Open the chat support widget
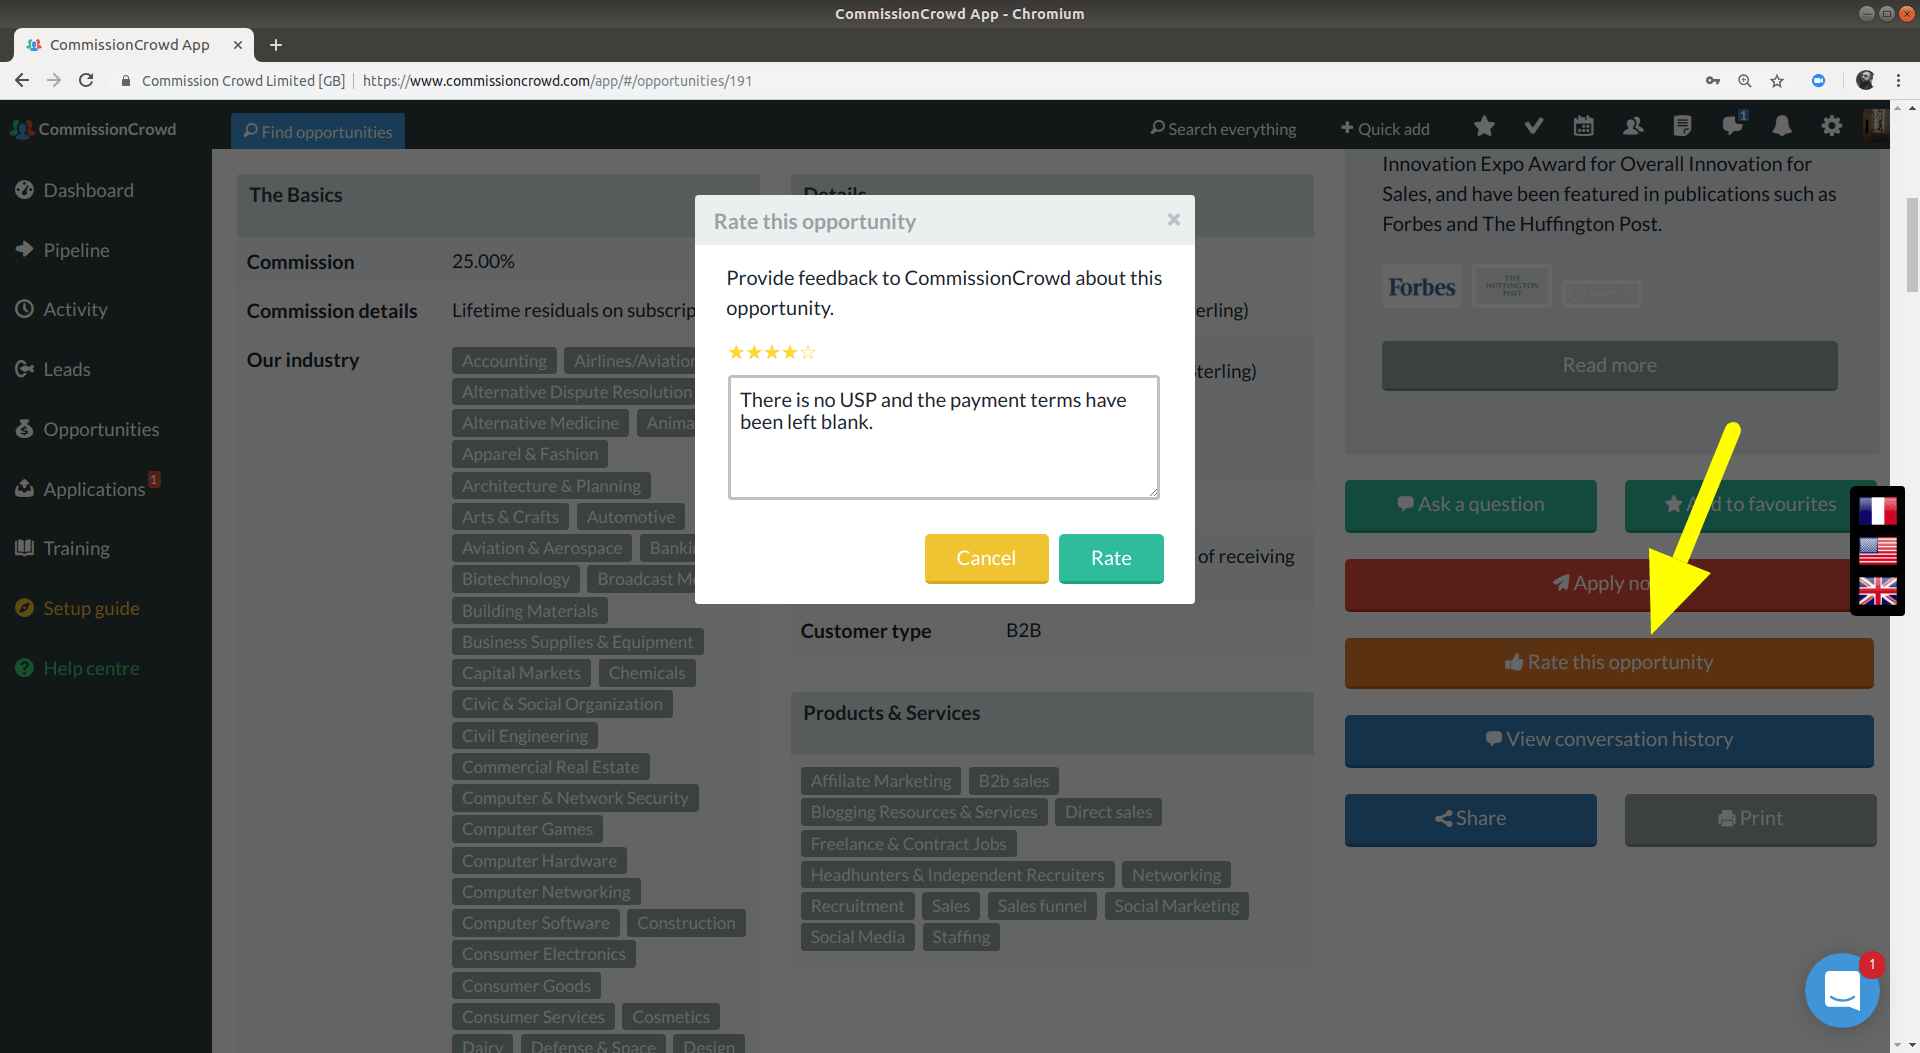The width and height of the screenshot is (1920, 1053). [x=1841, y=990]
